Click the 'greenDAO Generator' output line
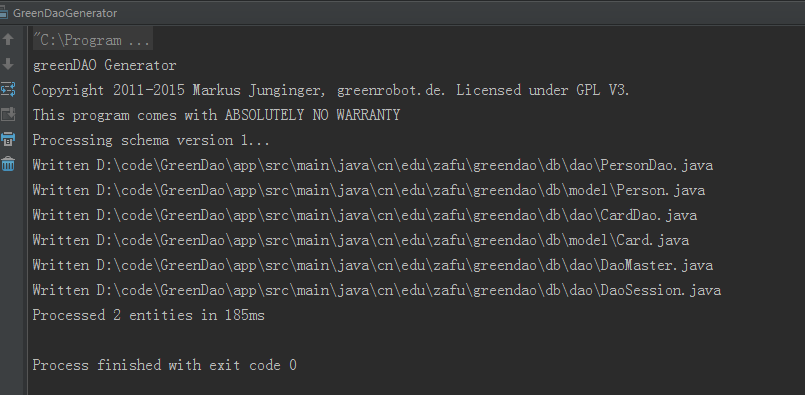The image size is (805, 395). pos(105,66)
